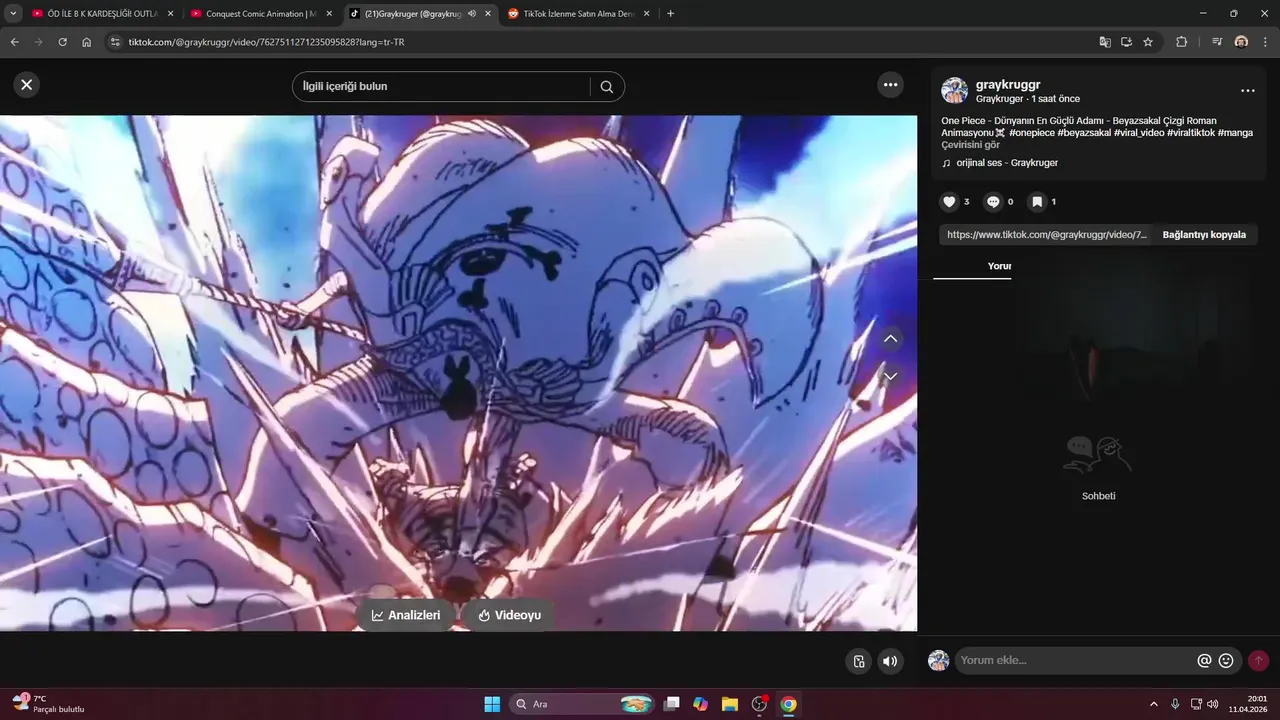
Task: Open the graykruggr username link
Action: [1008, 85]
